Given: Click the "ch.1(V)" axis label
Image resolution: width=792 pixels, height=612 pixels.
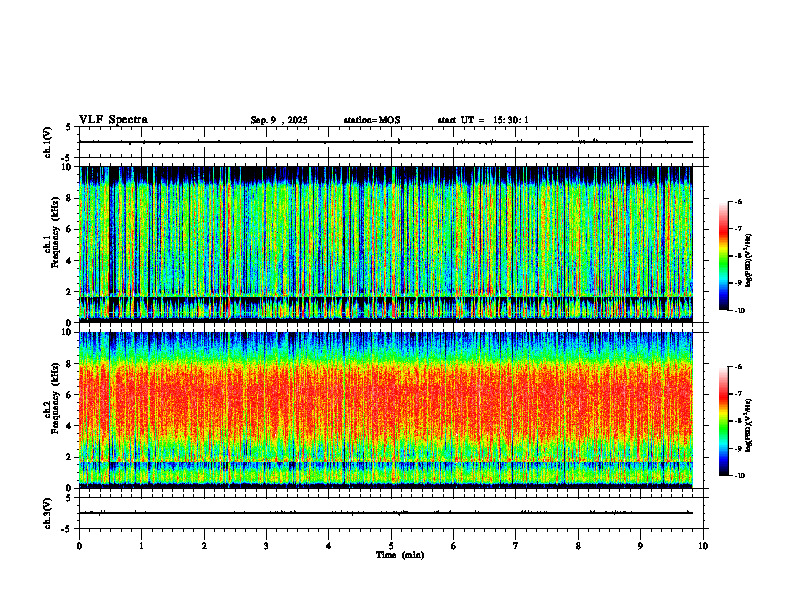Looking at the screenshot, I should point(48,142).
